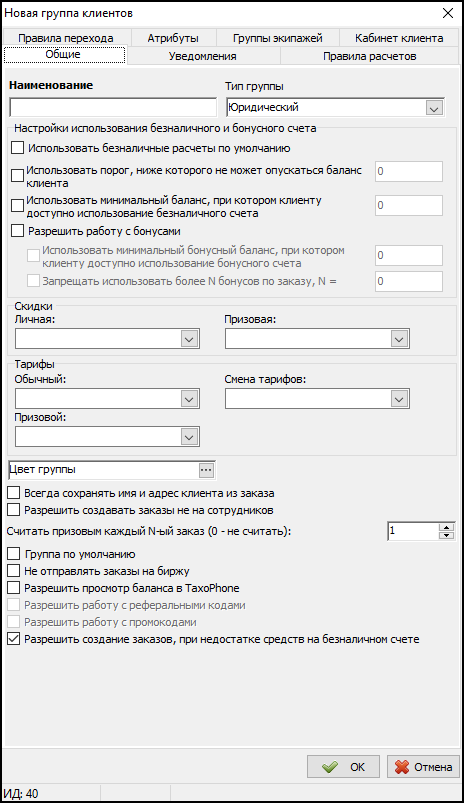The width and height of the screenshot is (464, 803).
Task: Decrease the N-th prize order spinner value
Action: [447, 535]
